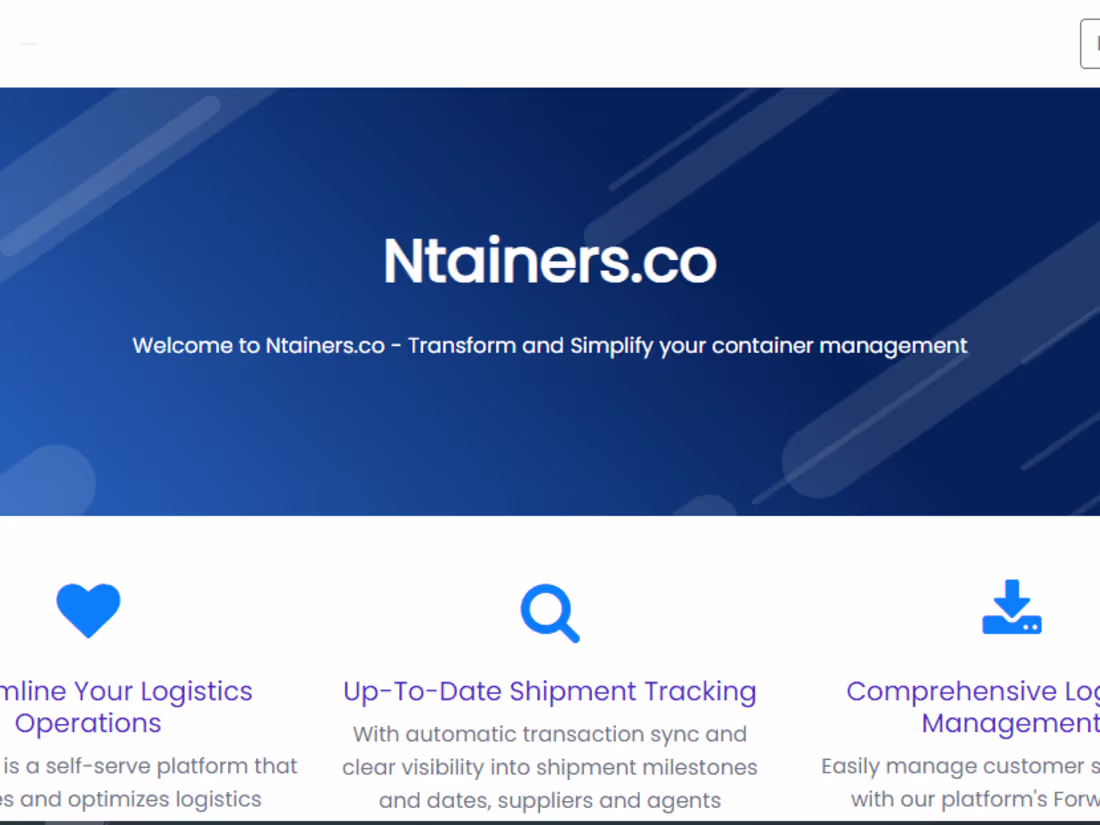This screenshot has height=825, width=1100.
Task: Click the word Operations under heart icon
Action: point(88,723)
